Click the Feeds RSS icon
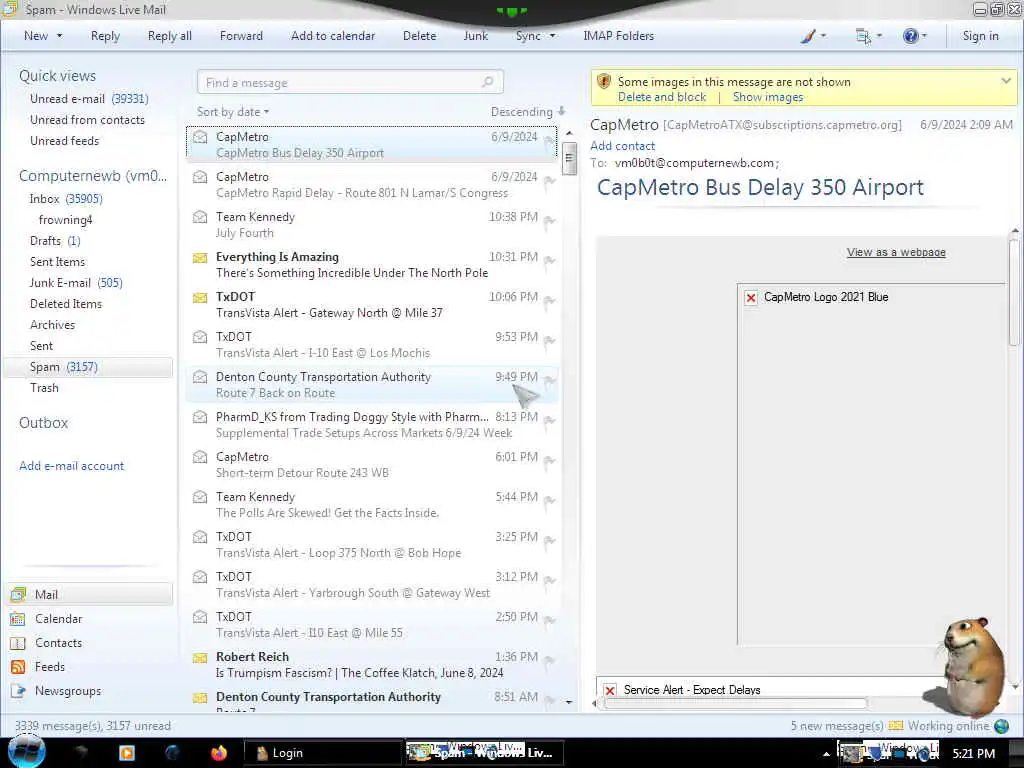Screen dimensions: 1024x768 coord(18,667)
